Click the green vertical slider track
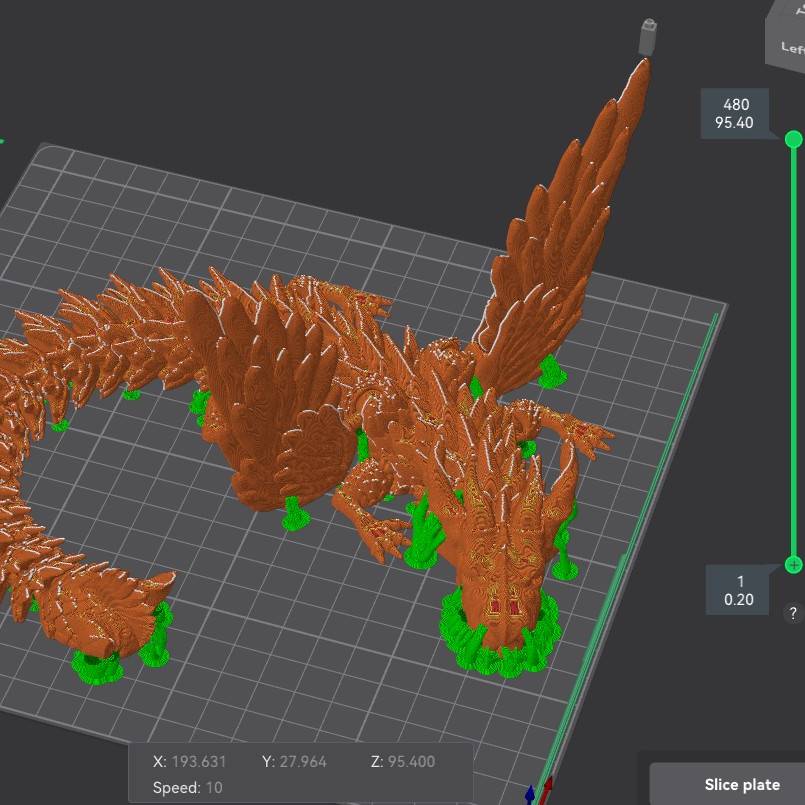805x805 pixels. 792,350
